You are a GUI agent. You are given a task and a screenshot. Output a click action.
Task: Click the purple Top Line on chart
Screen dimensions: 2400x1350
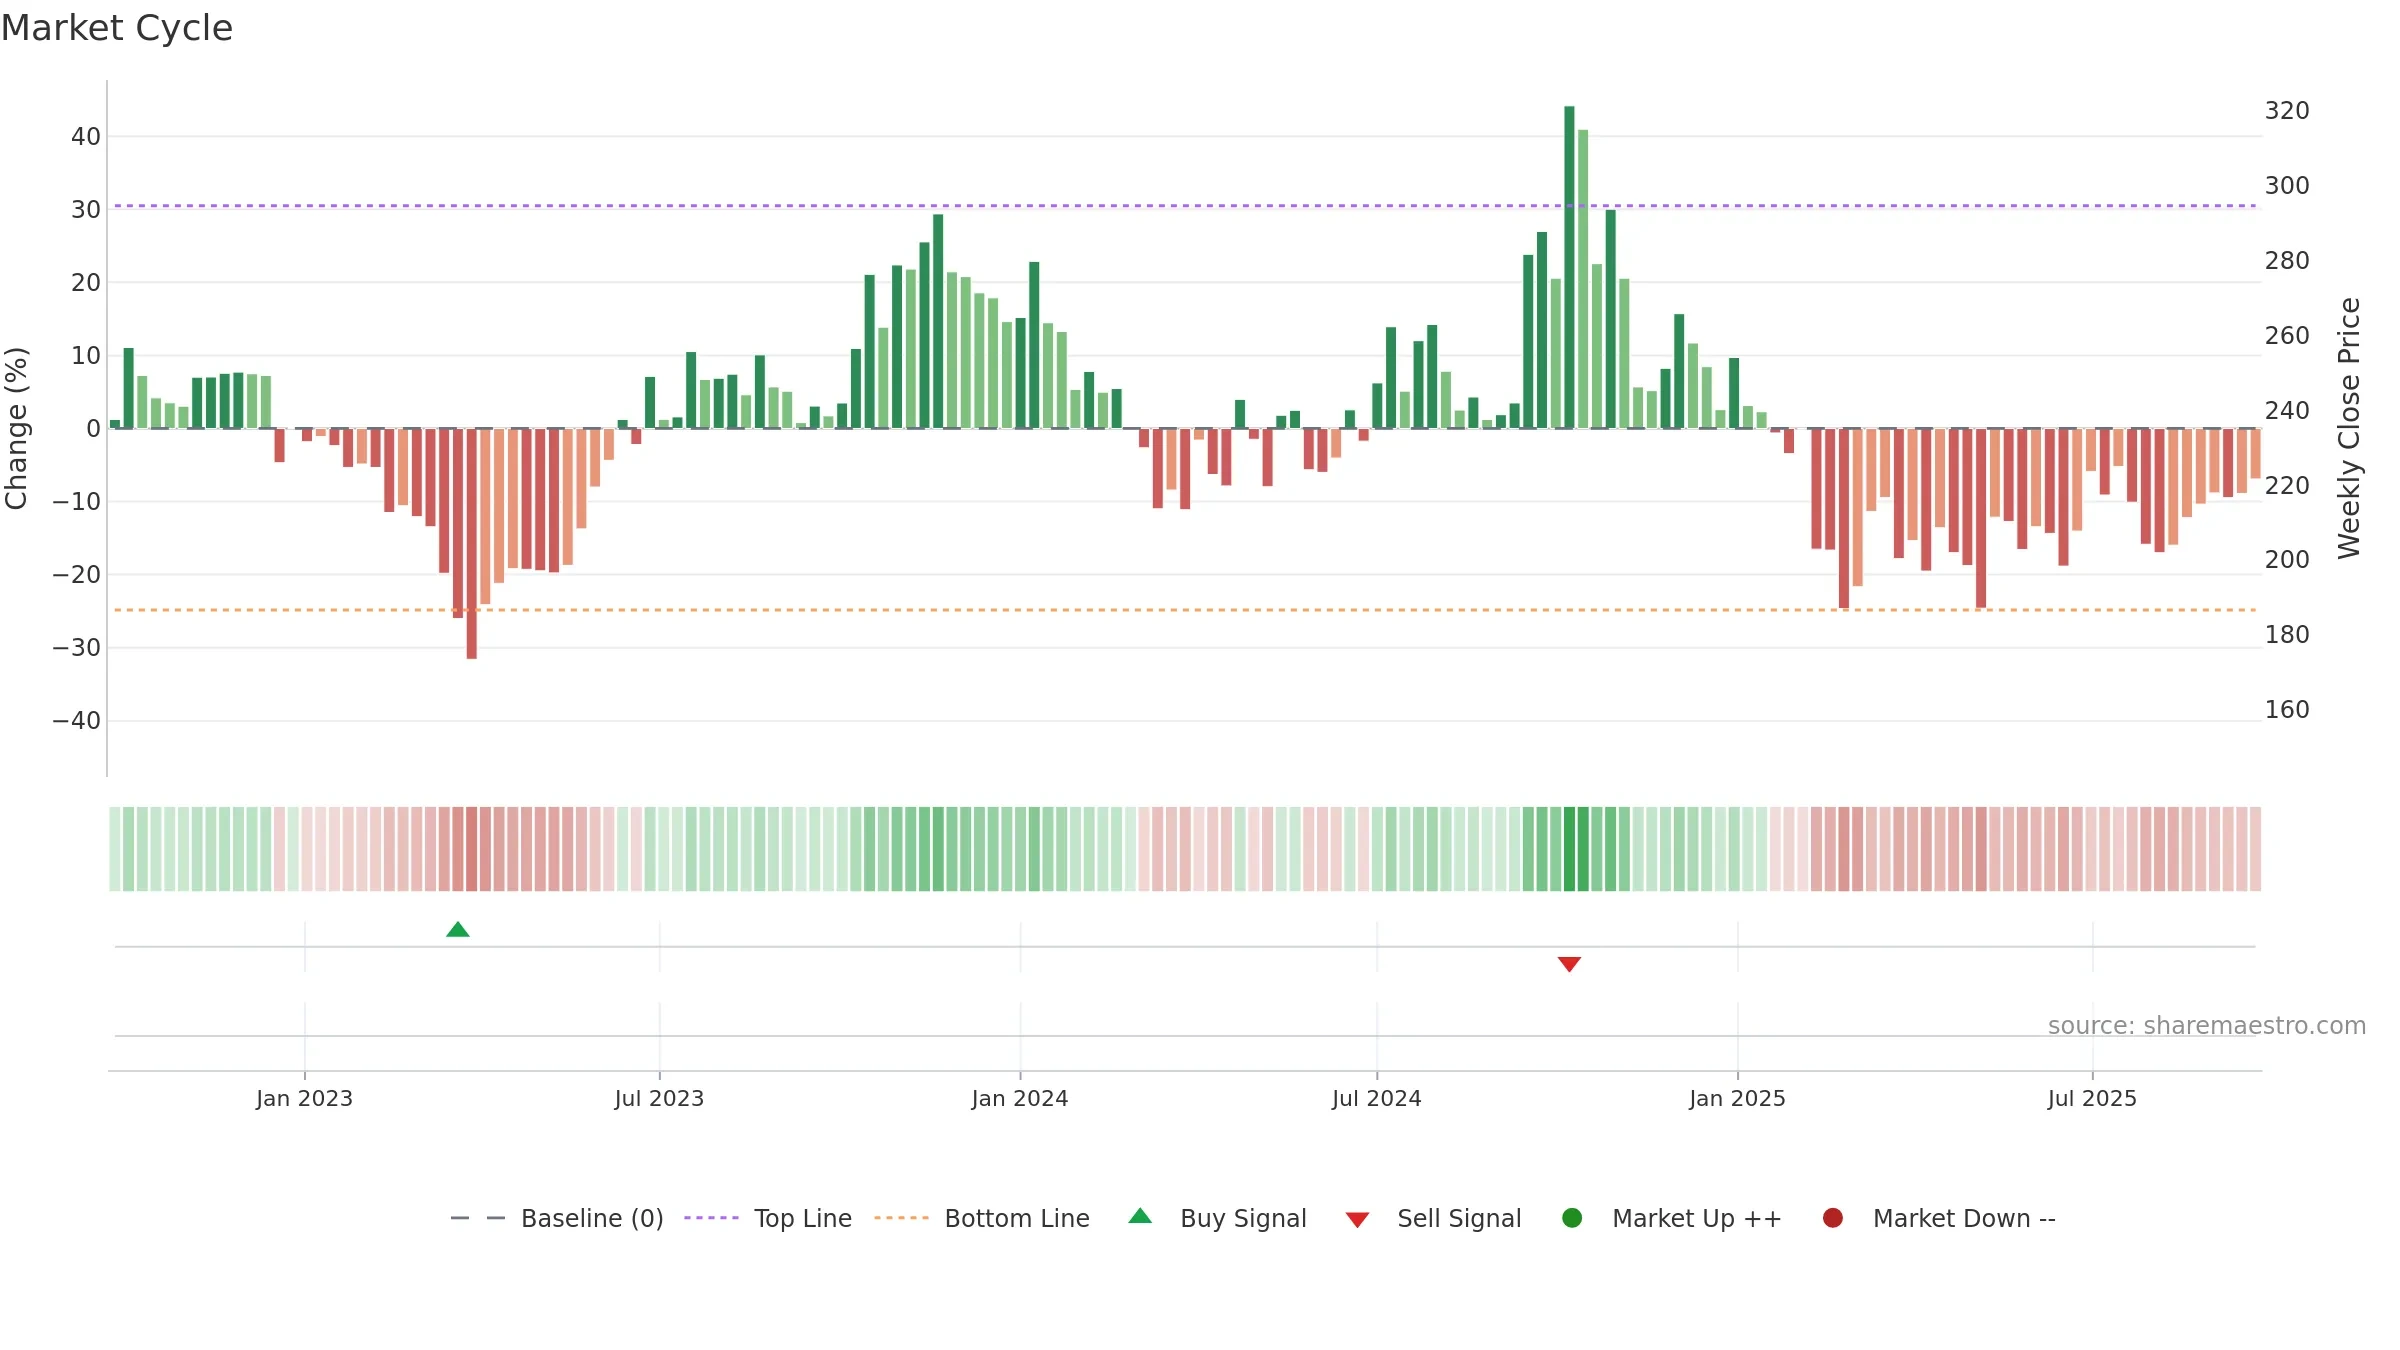[1185, 206]
